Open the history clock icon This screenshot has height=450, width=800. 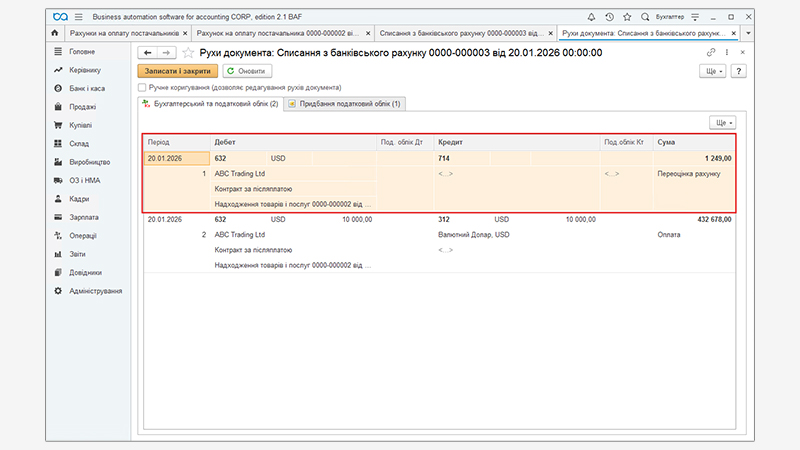click(609, 17)
